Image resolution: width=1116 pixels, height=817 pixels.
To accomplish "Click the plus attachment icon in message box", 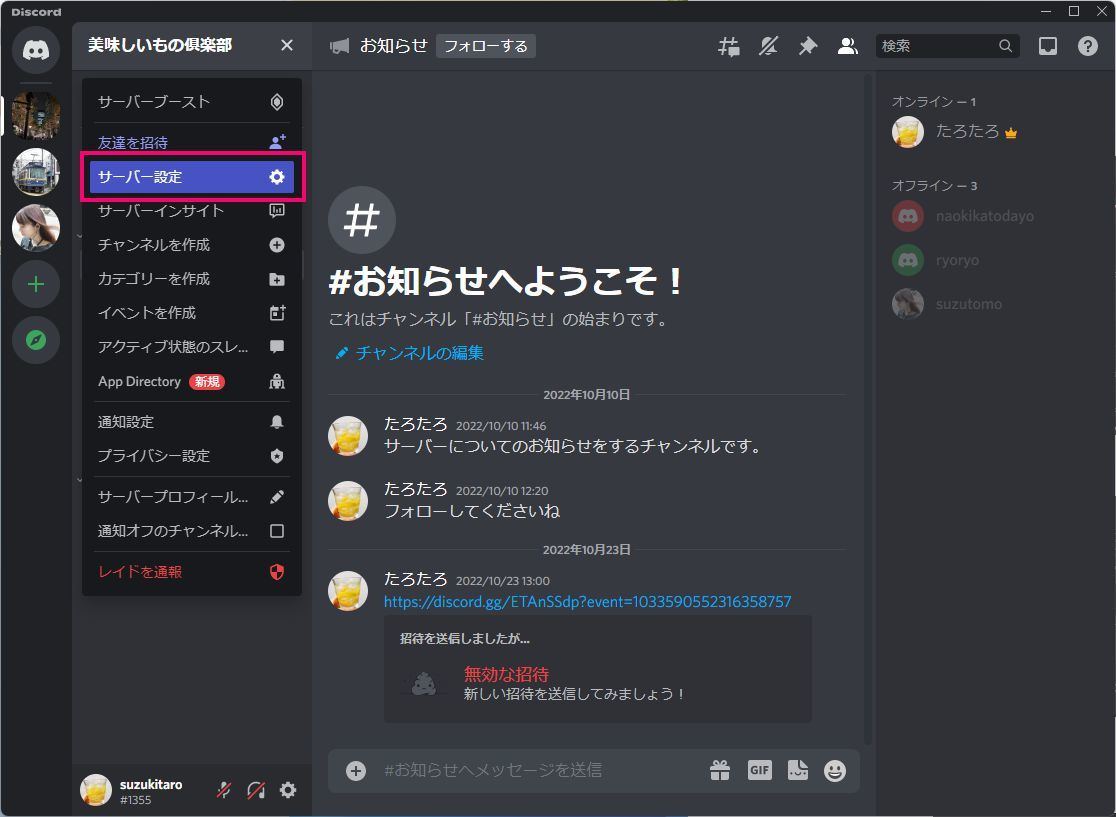I will 356,770.
